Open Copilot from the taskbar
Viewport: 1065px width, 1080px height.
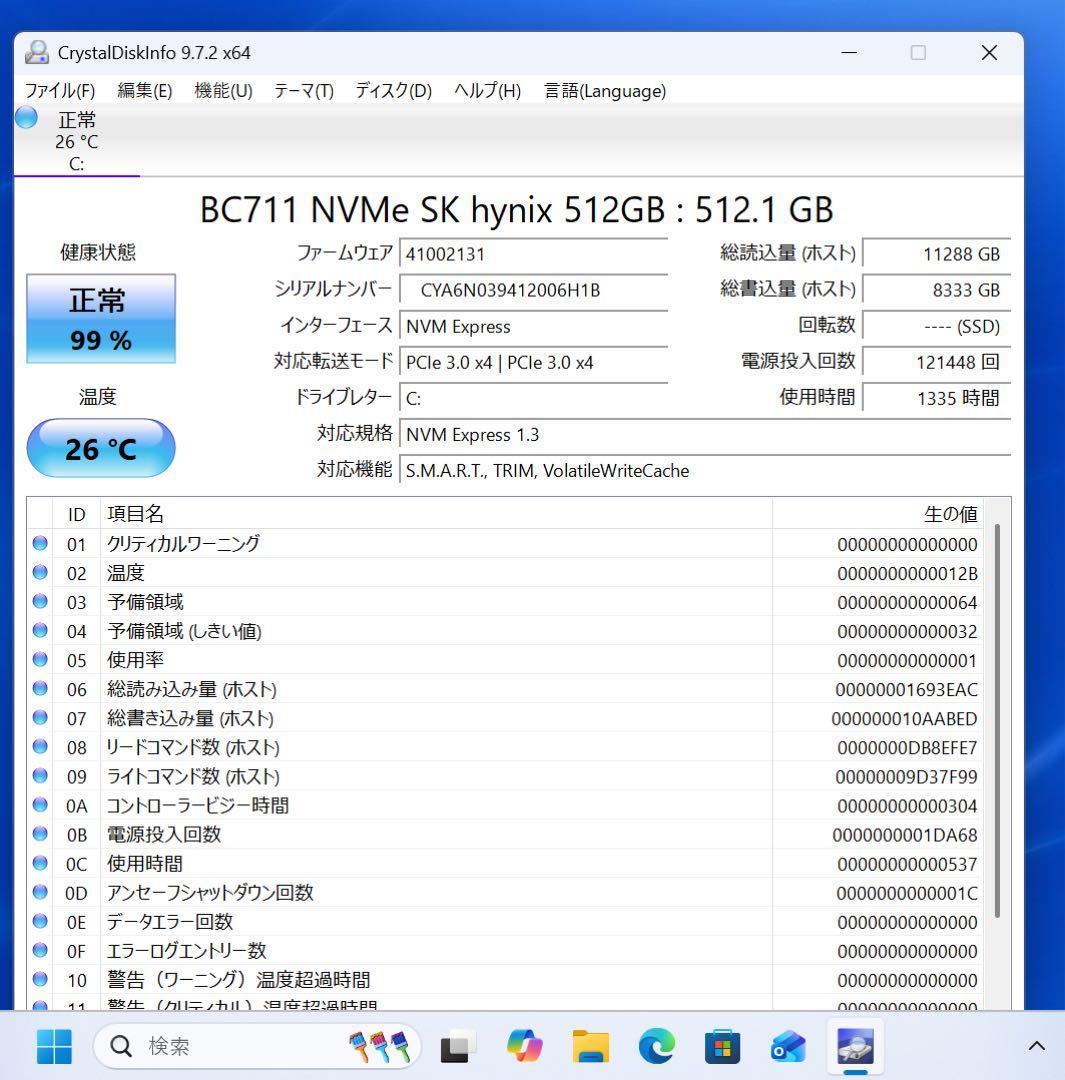[525, 1046]
